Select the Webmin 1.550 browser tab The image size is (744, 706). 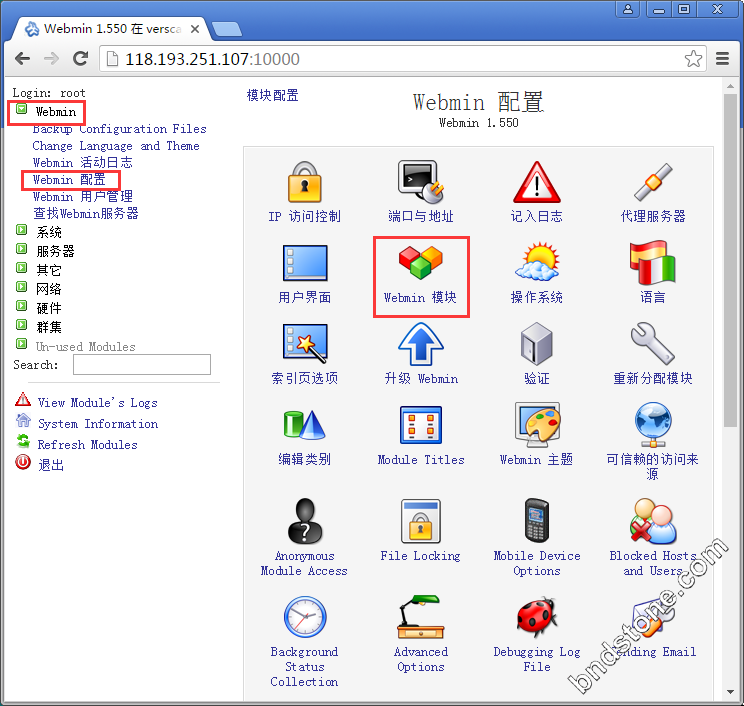pos(112,29)
